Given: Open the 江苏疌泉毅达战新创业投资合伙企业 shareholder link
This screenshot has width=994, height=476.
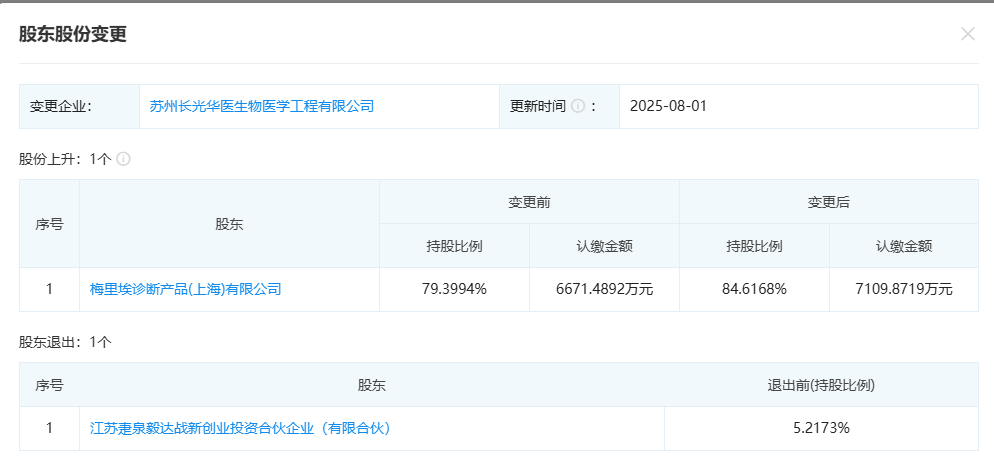Looking at the screenshot, I should tap(239, 428).
